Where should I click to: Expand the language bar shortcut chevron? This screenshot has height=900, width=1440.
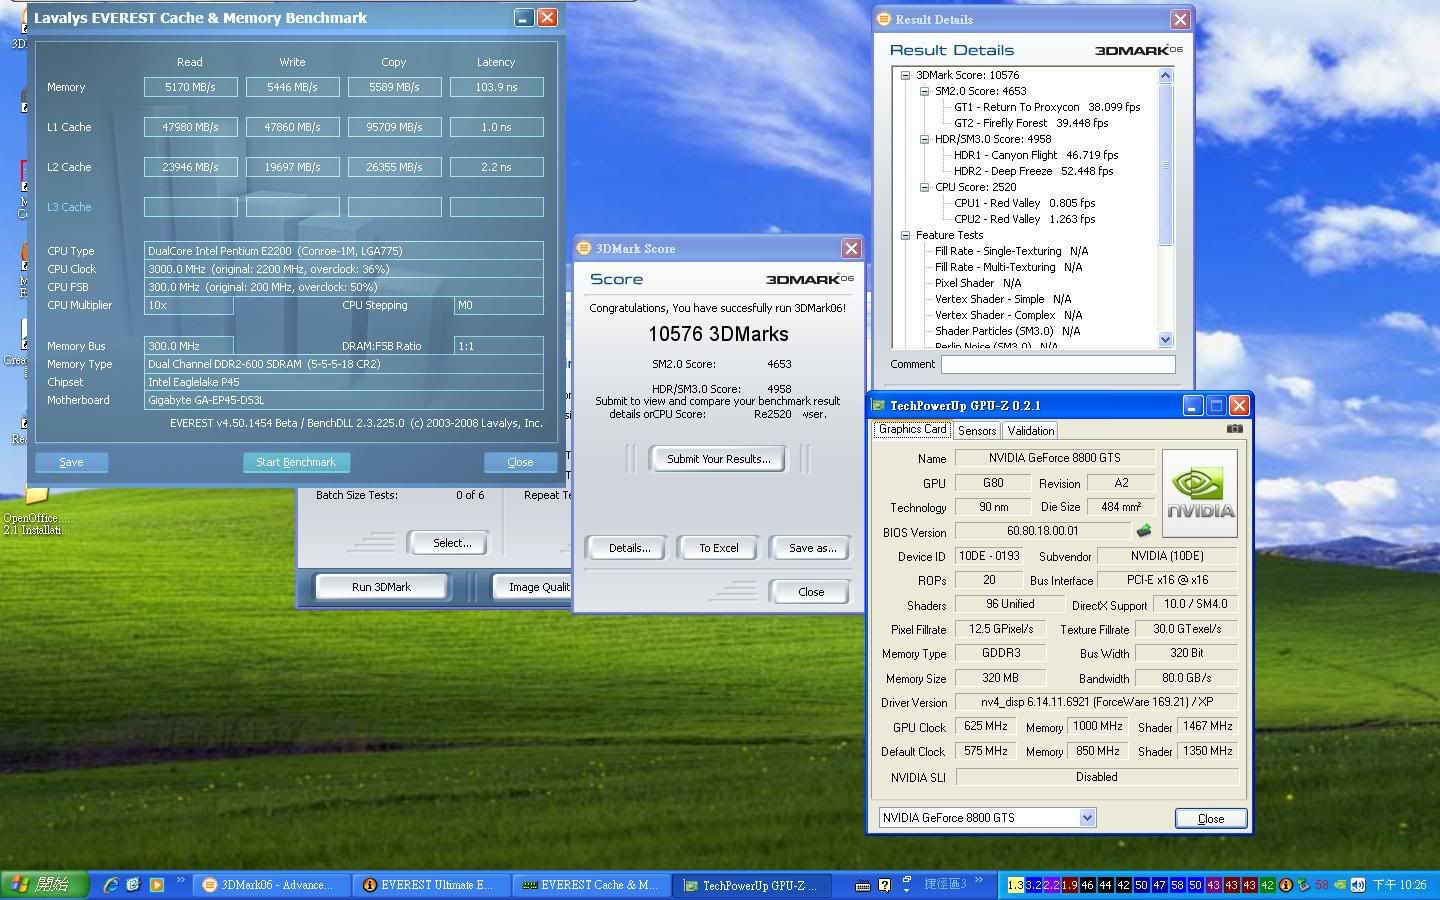[978, 881]
